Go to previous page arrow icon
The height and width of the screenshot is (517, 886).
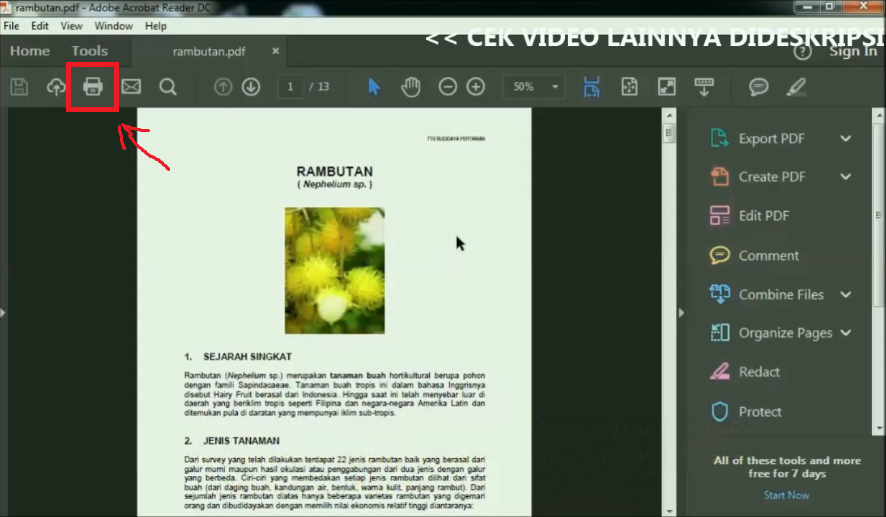click(223, 86)
